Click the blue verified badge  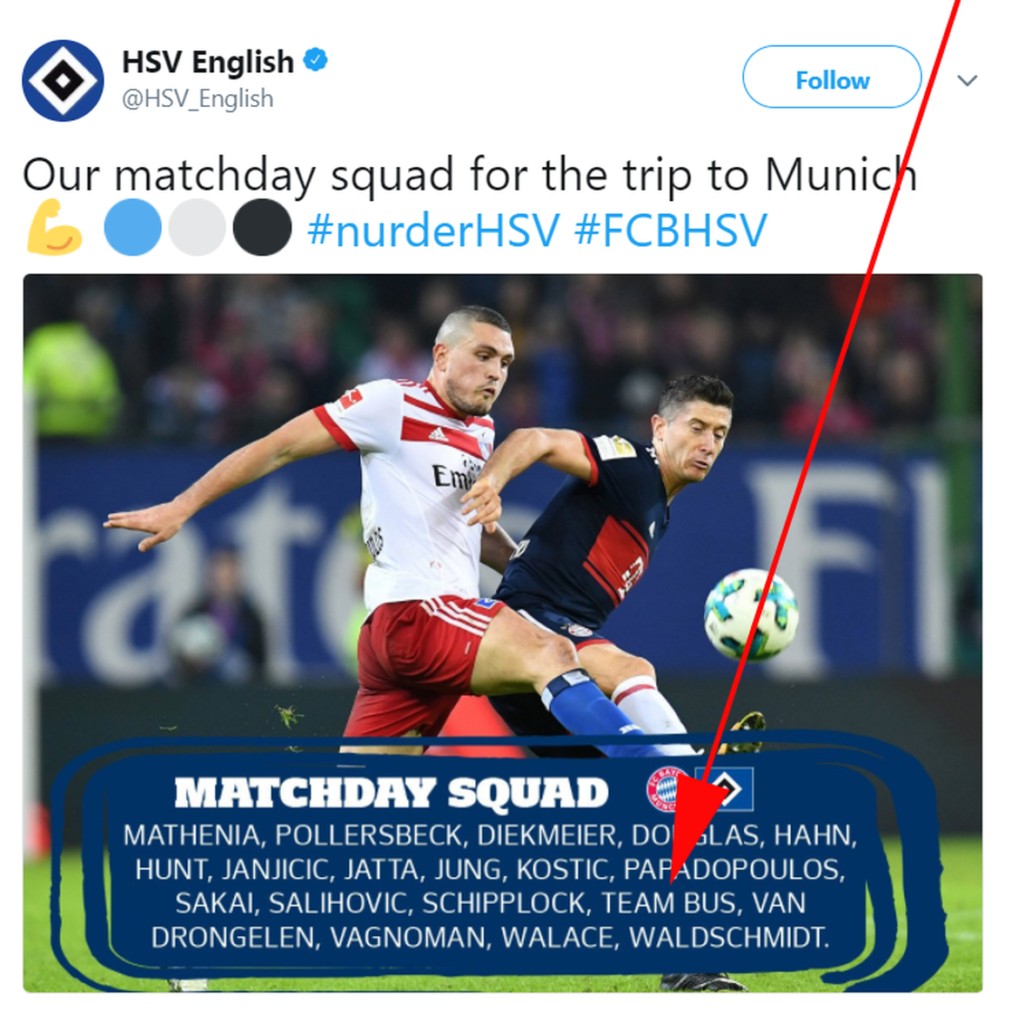coord(315,61)
